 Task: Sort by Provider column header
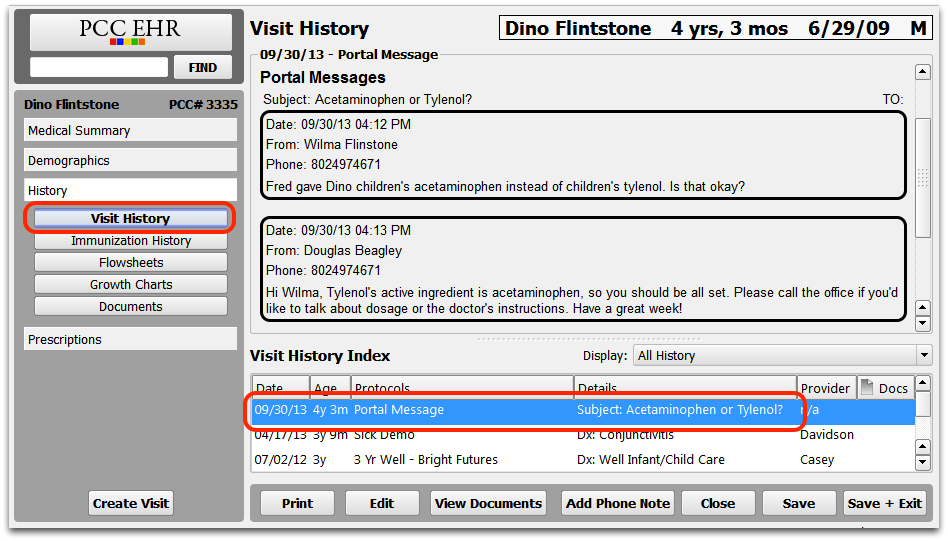826,387
